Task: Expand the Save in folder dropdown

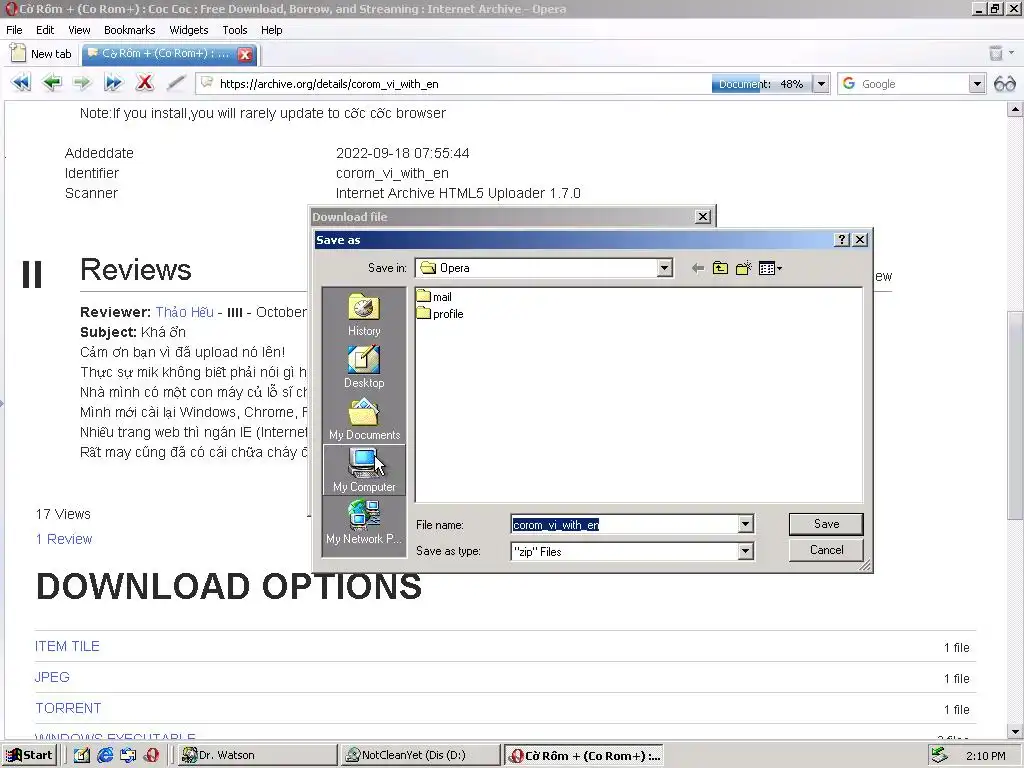Action: (x=664, y=268)
